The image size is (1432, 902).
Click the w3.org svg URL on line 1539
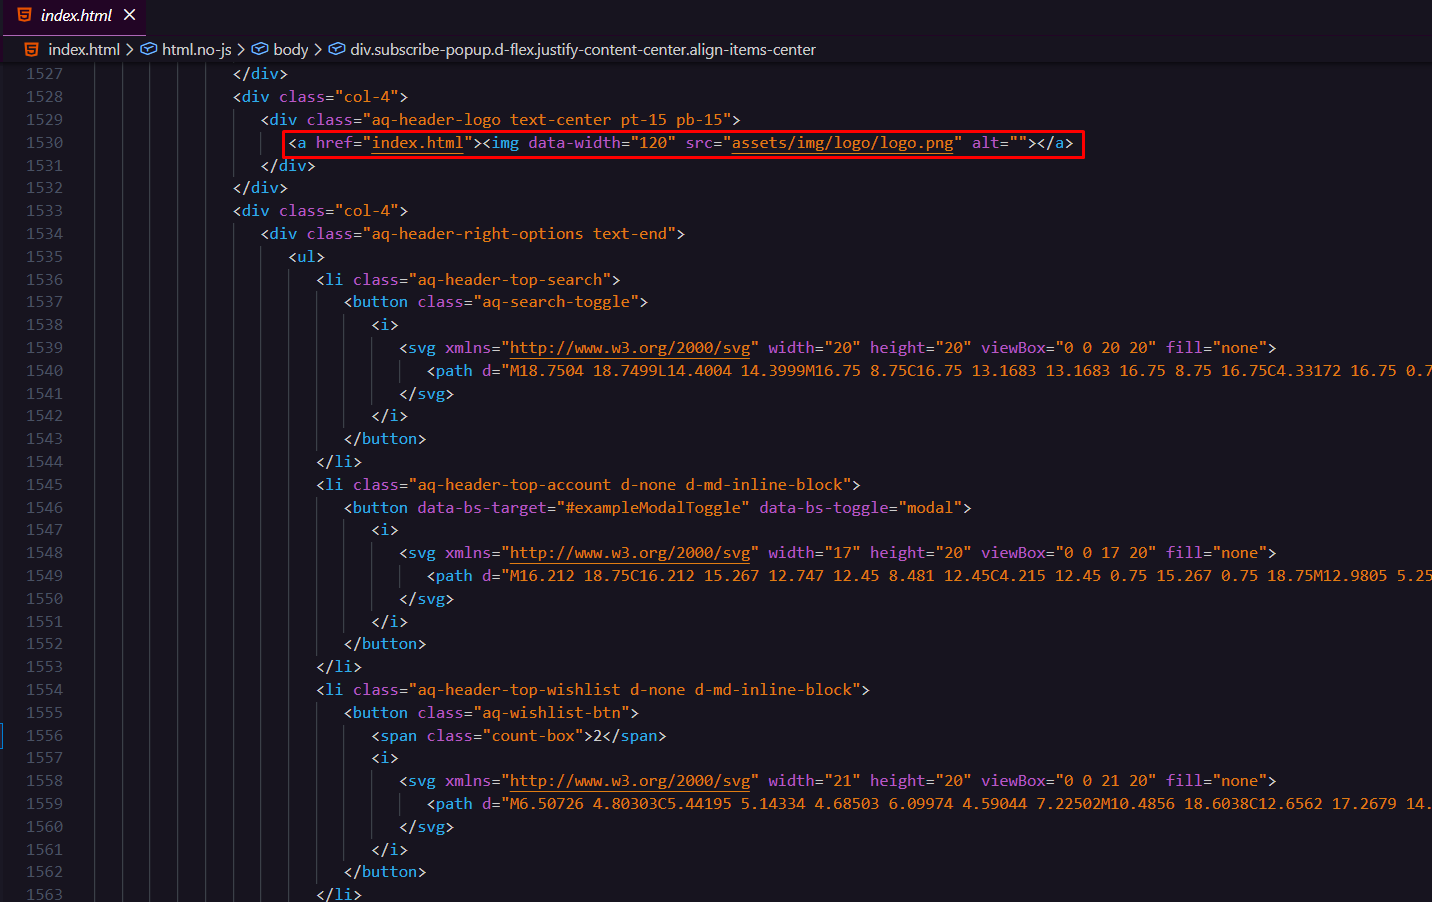630,348
